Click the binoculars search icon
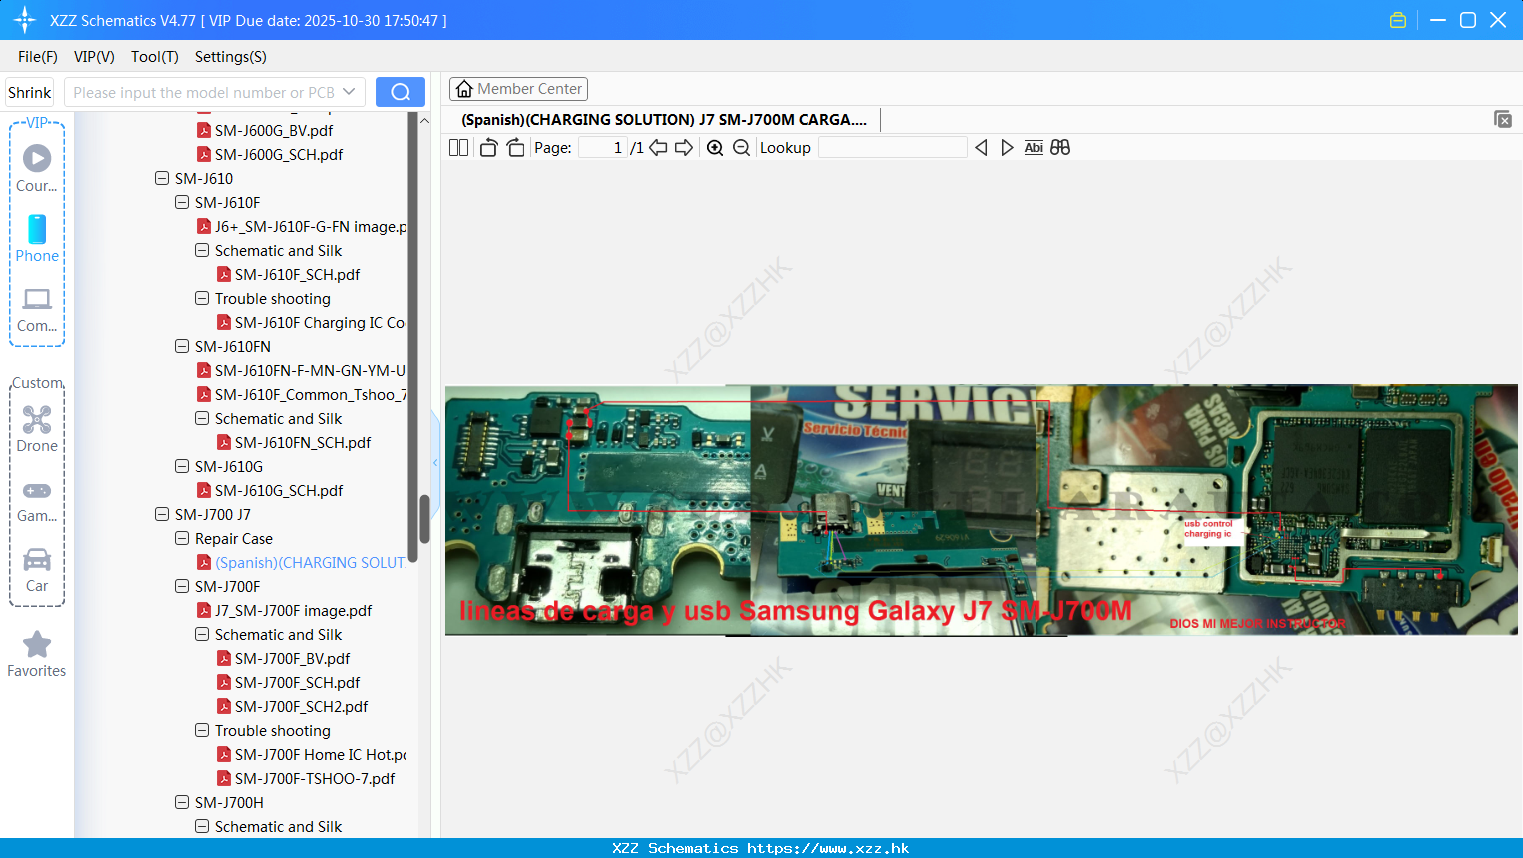The width and height of the screenshot is (1523, 858). pos(1060,147)
